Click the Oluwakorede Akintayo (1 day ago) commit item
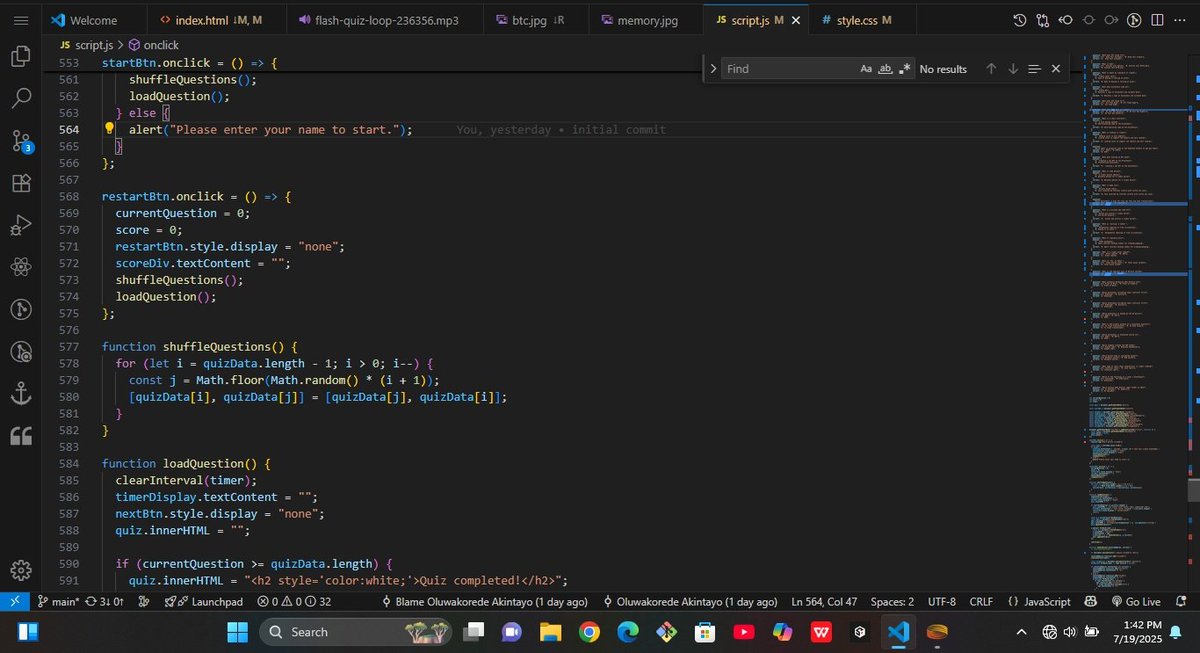The image size is (1200, 653). click(690, 602)
